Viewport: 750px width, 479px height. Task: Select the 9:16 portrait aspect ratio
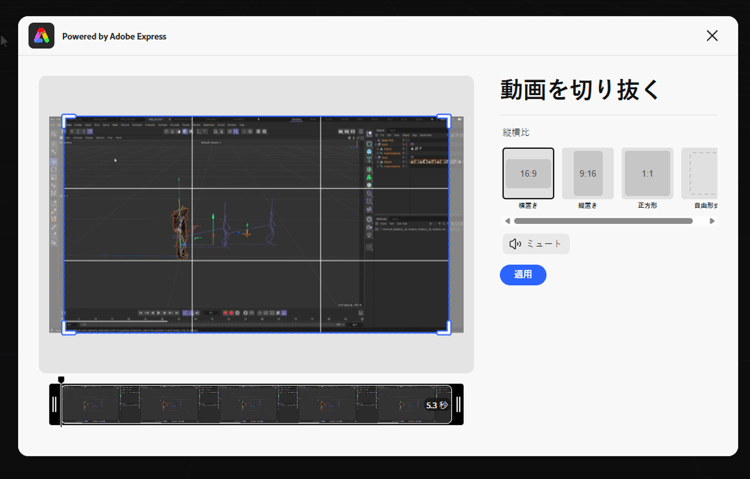587,173
